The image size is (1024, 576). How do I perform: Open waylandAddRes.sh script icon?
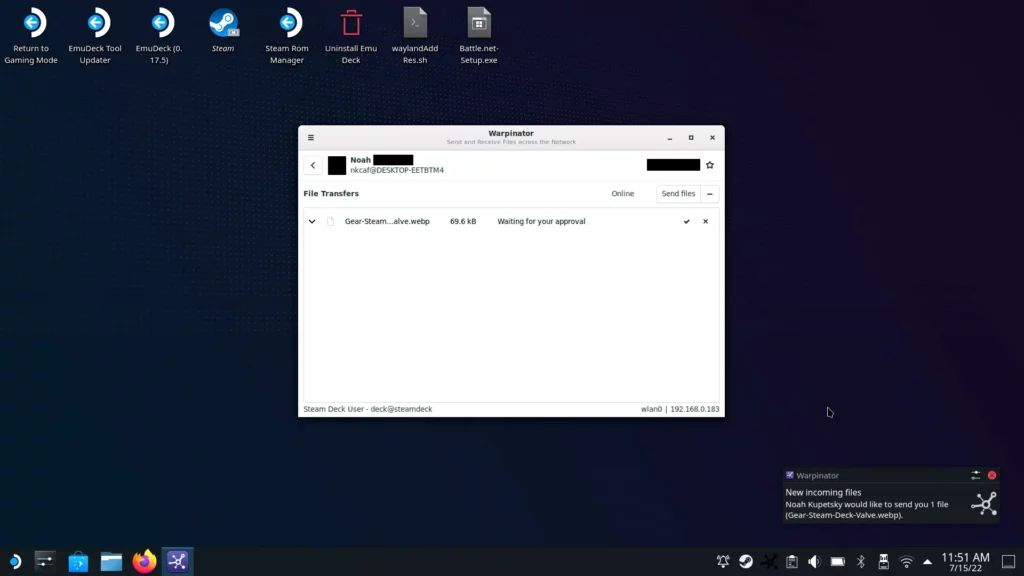pyautogui.click(x=415, y=36)
